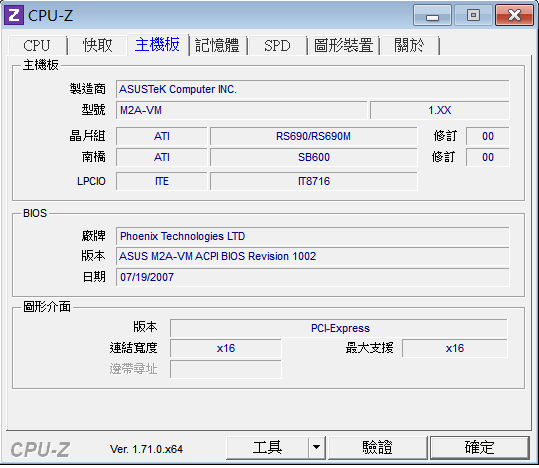Click the BIOS date 07/19/2007
539x468 pixels.
point(312,277)
